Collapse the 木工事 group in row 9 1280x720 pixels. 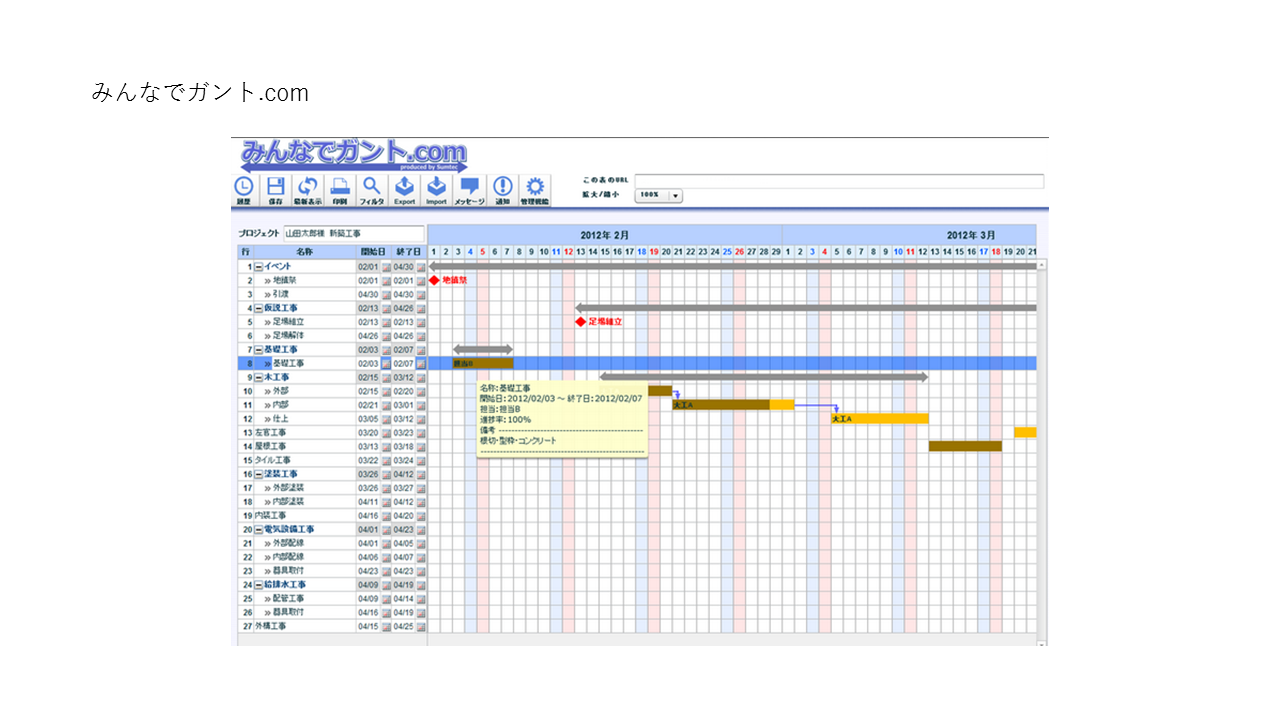[258, 378]
